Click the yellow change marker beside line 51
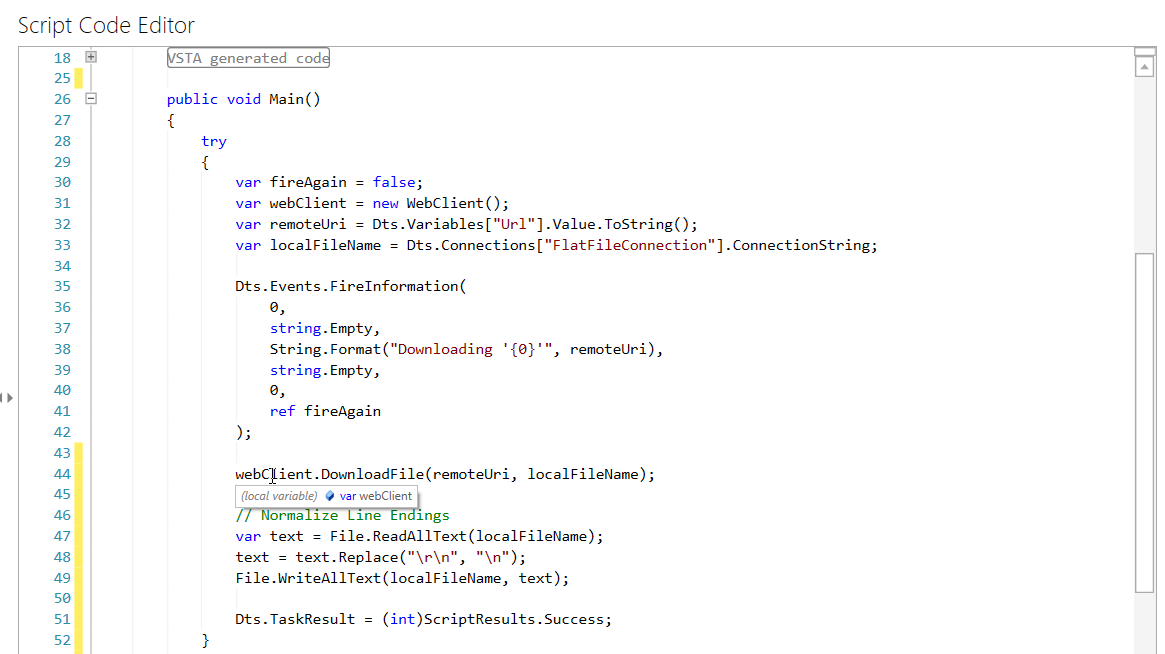Screen dimensions: 1165x654 [x=79, y=619]
